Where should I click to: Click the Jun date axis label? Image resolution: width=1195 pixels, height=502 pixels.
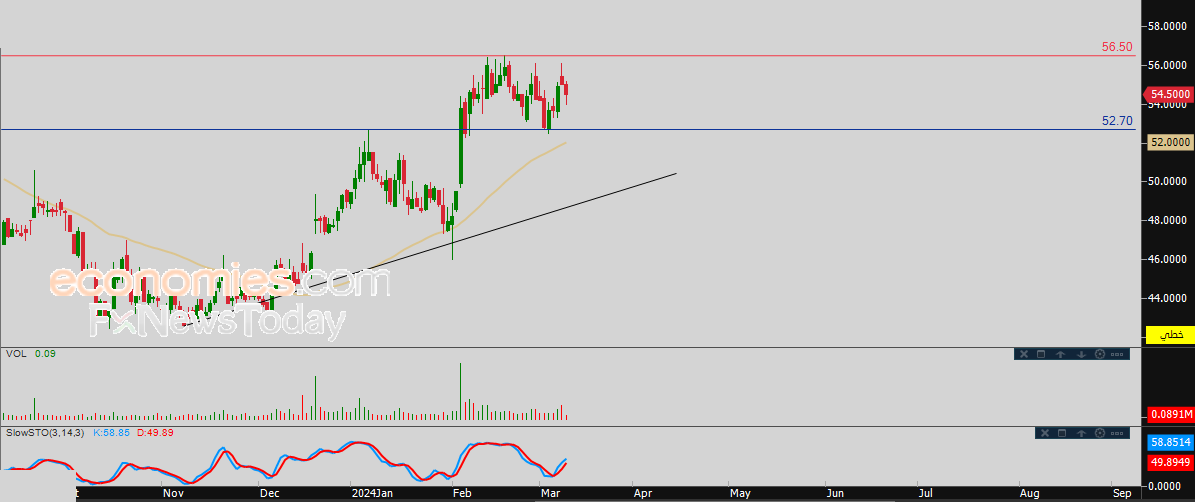click(x=835, y=494)
